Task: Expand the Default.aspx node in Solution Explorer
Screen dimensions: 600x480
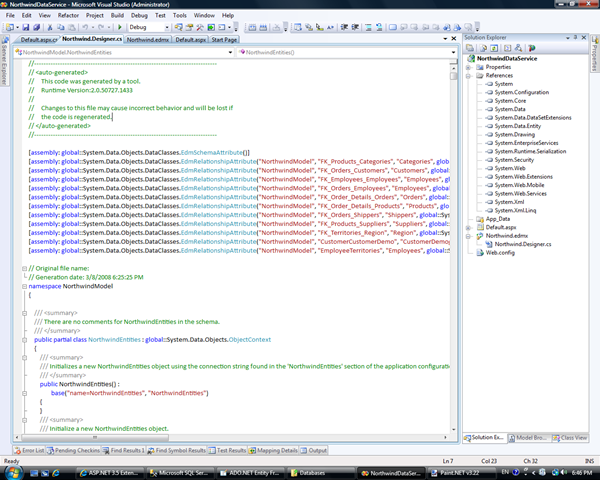Action: (x=468, y=228)
